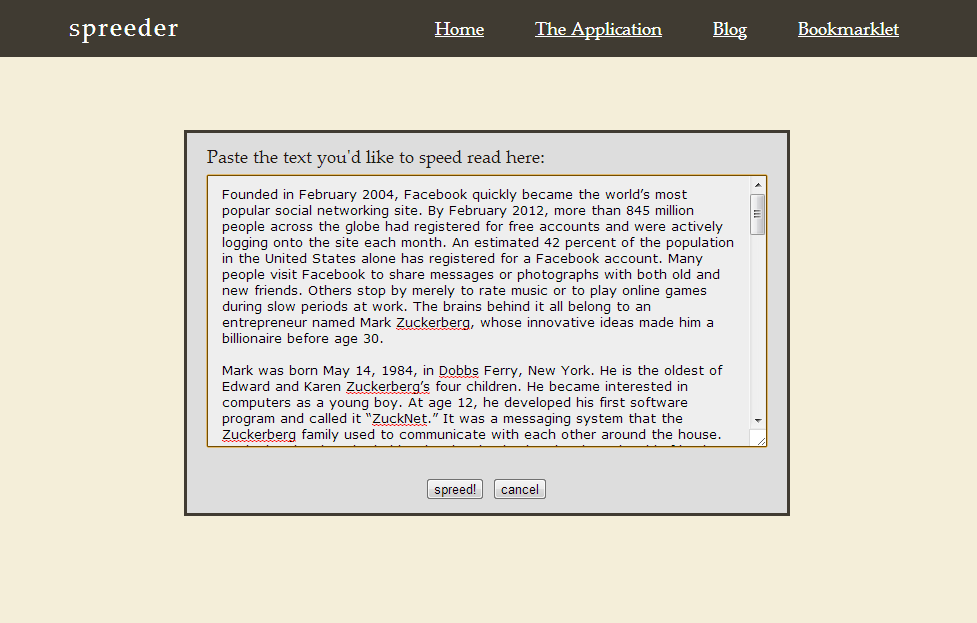This screenshot has height=623, width=977.
Task: Click the underlined word Zuckerberg
Action: coord(432,322)
